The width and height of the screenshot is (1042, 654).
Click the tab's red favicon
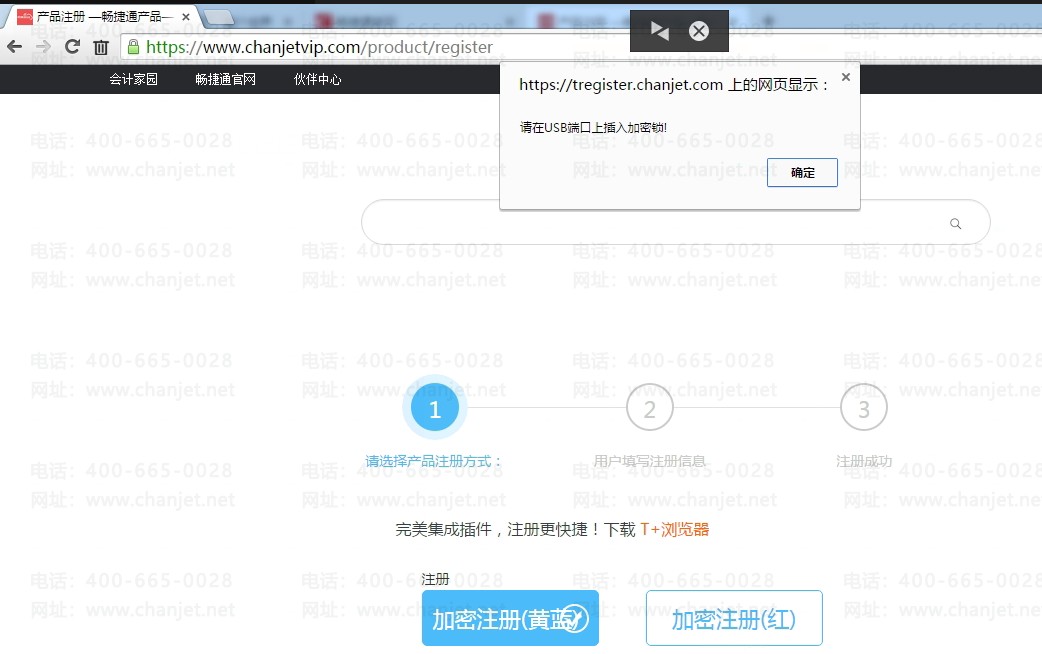[x=25, y=17]
